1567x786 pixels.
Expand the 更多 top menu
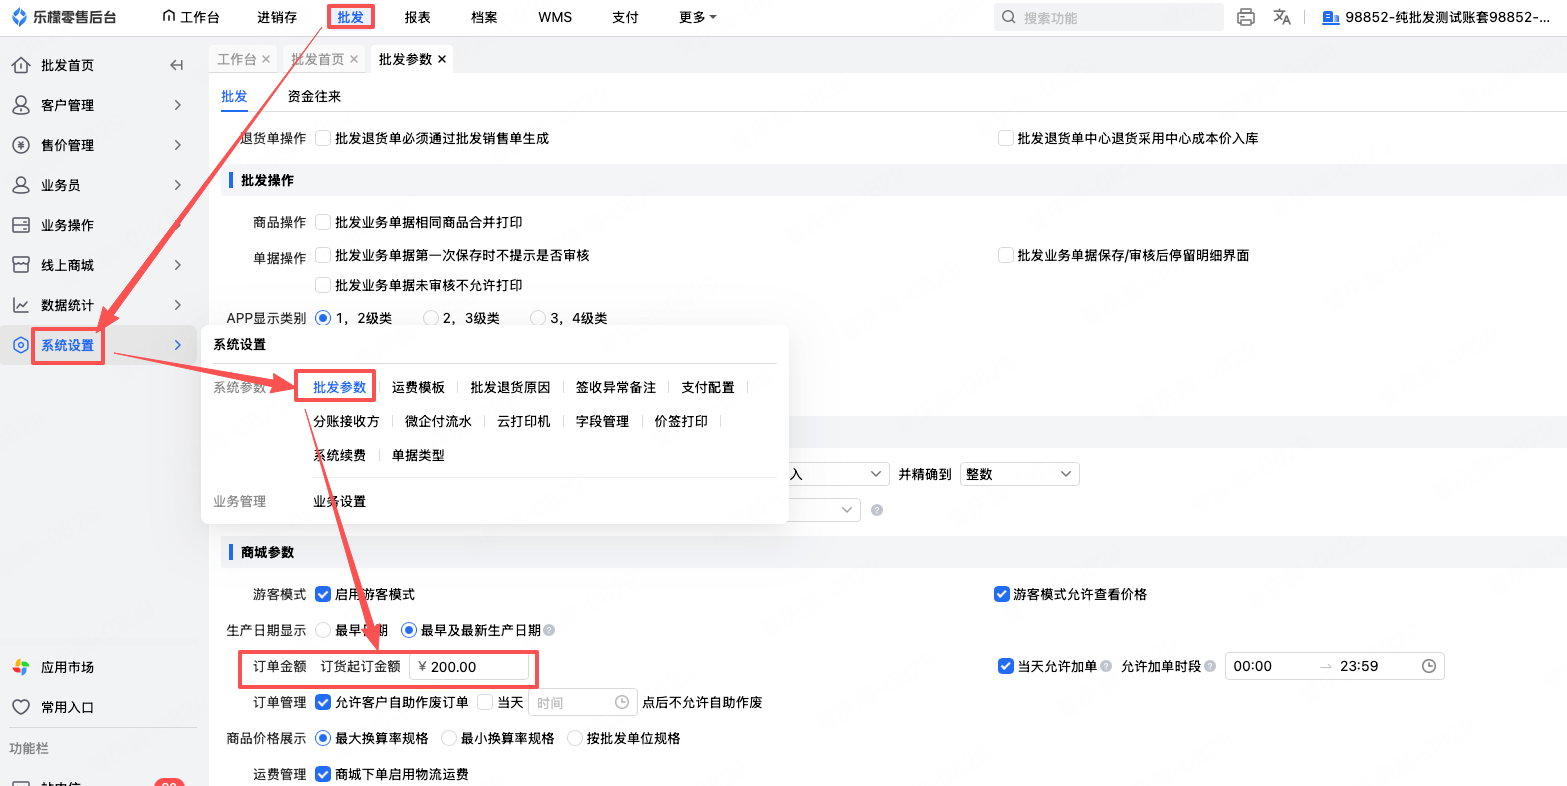(697, 17)
